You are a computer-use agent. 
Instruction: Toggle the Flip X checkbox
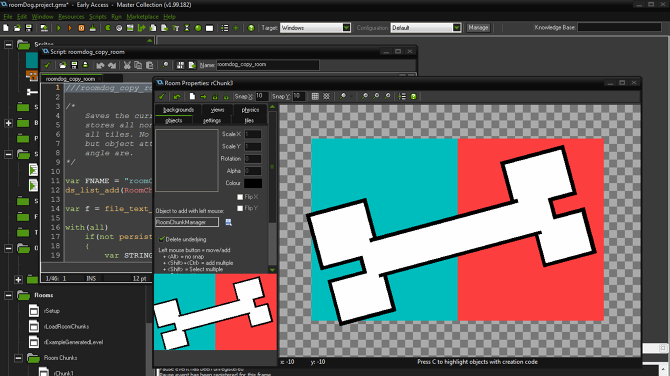[240, 197]
